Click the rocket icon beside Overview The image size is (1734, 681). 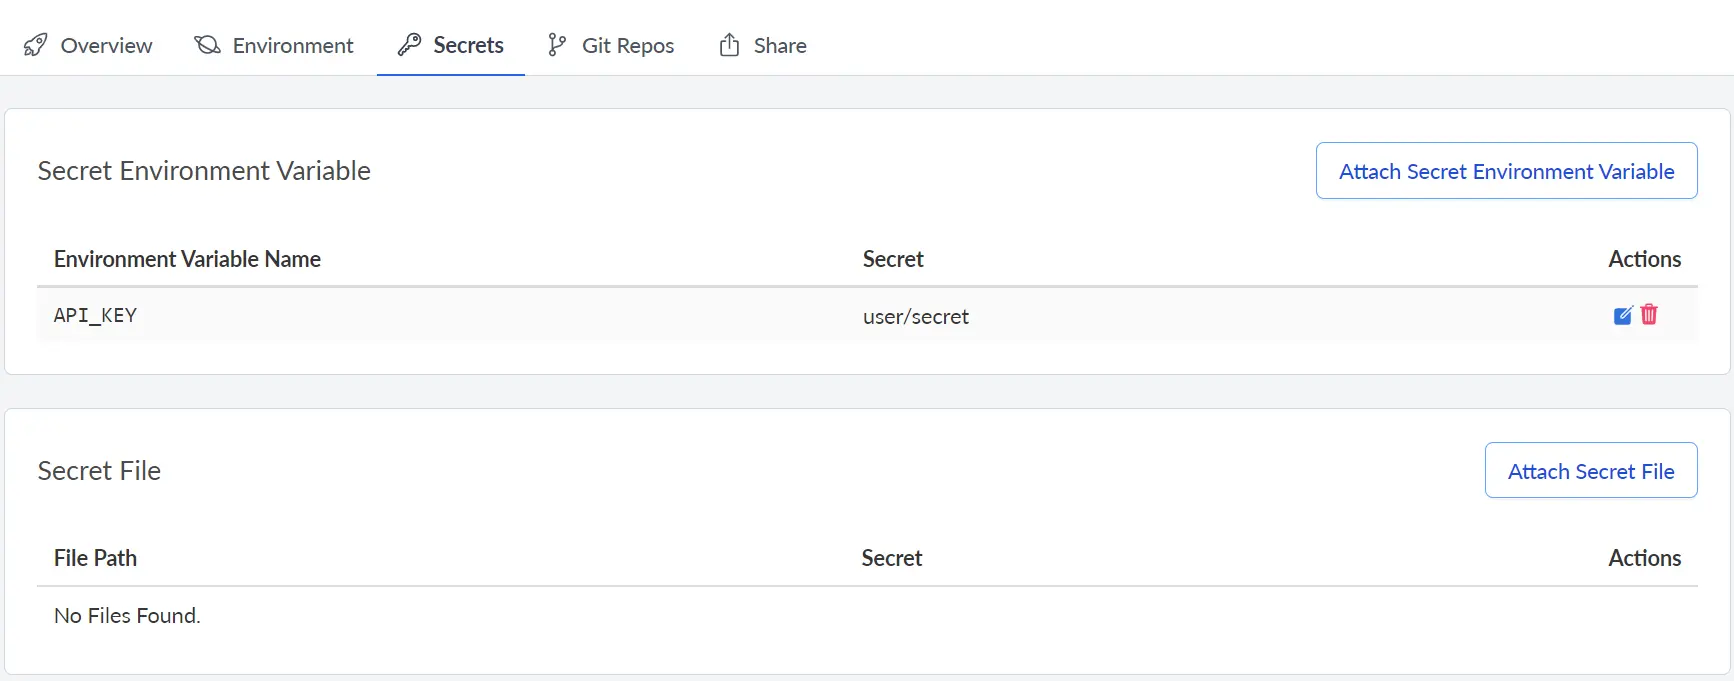[x=36, y=44]
